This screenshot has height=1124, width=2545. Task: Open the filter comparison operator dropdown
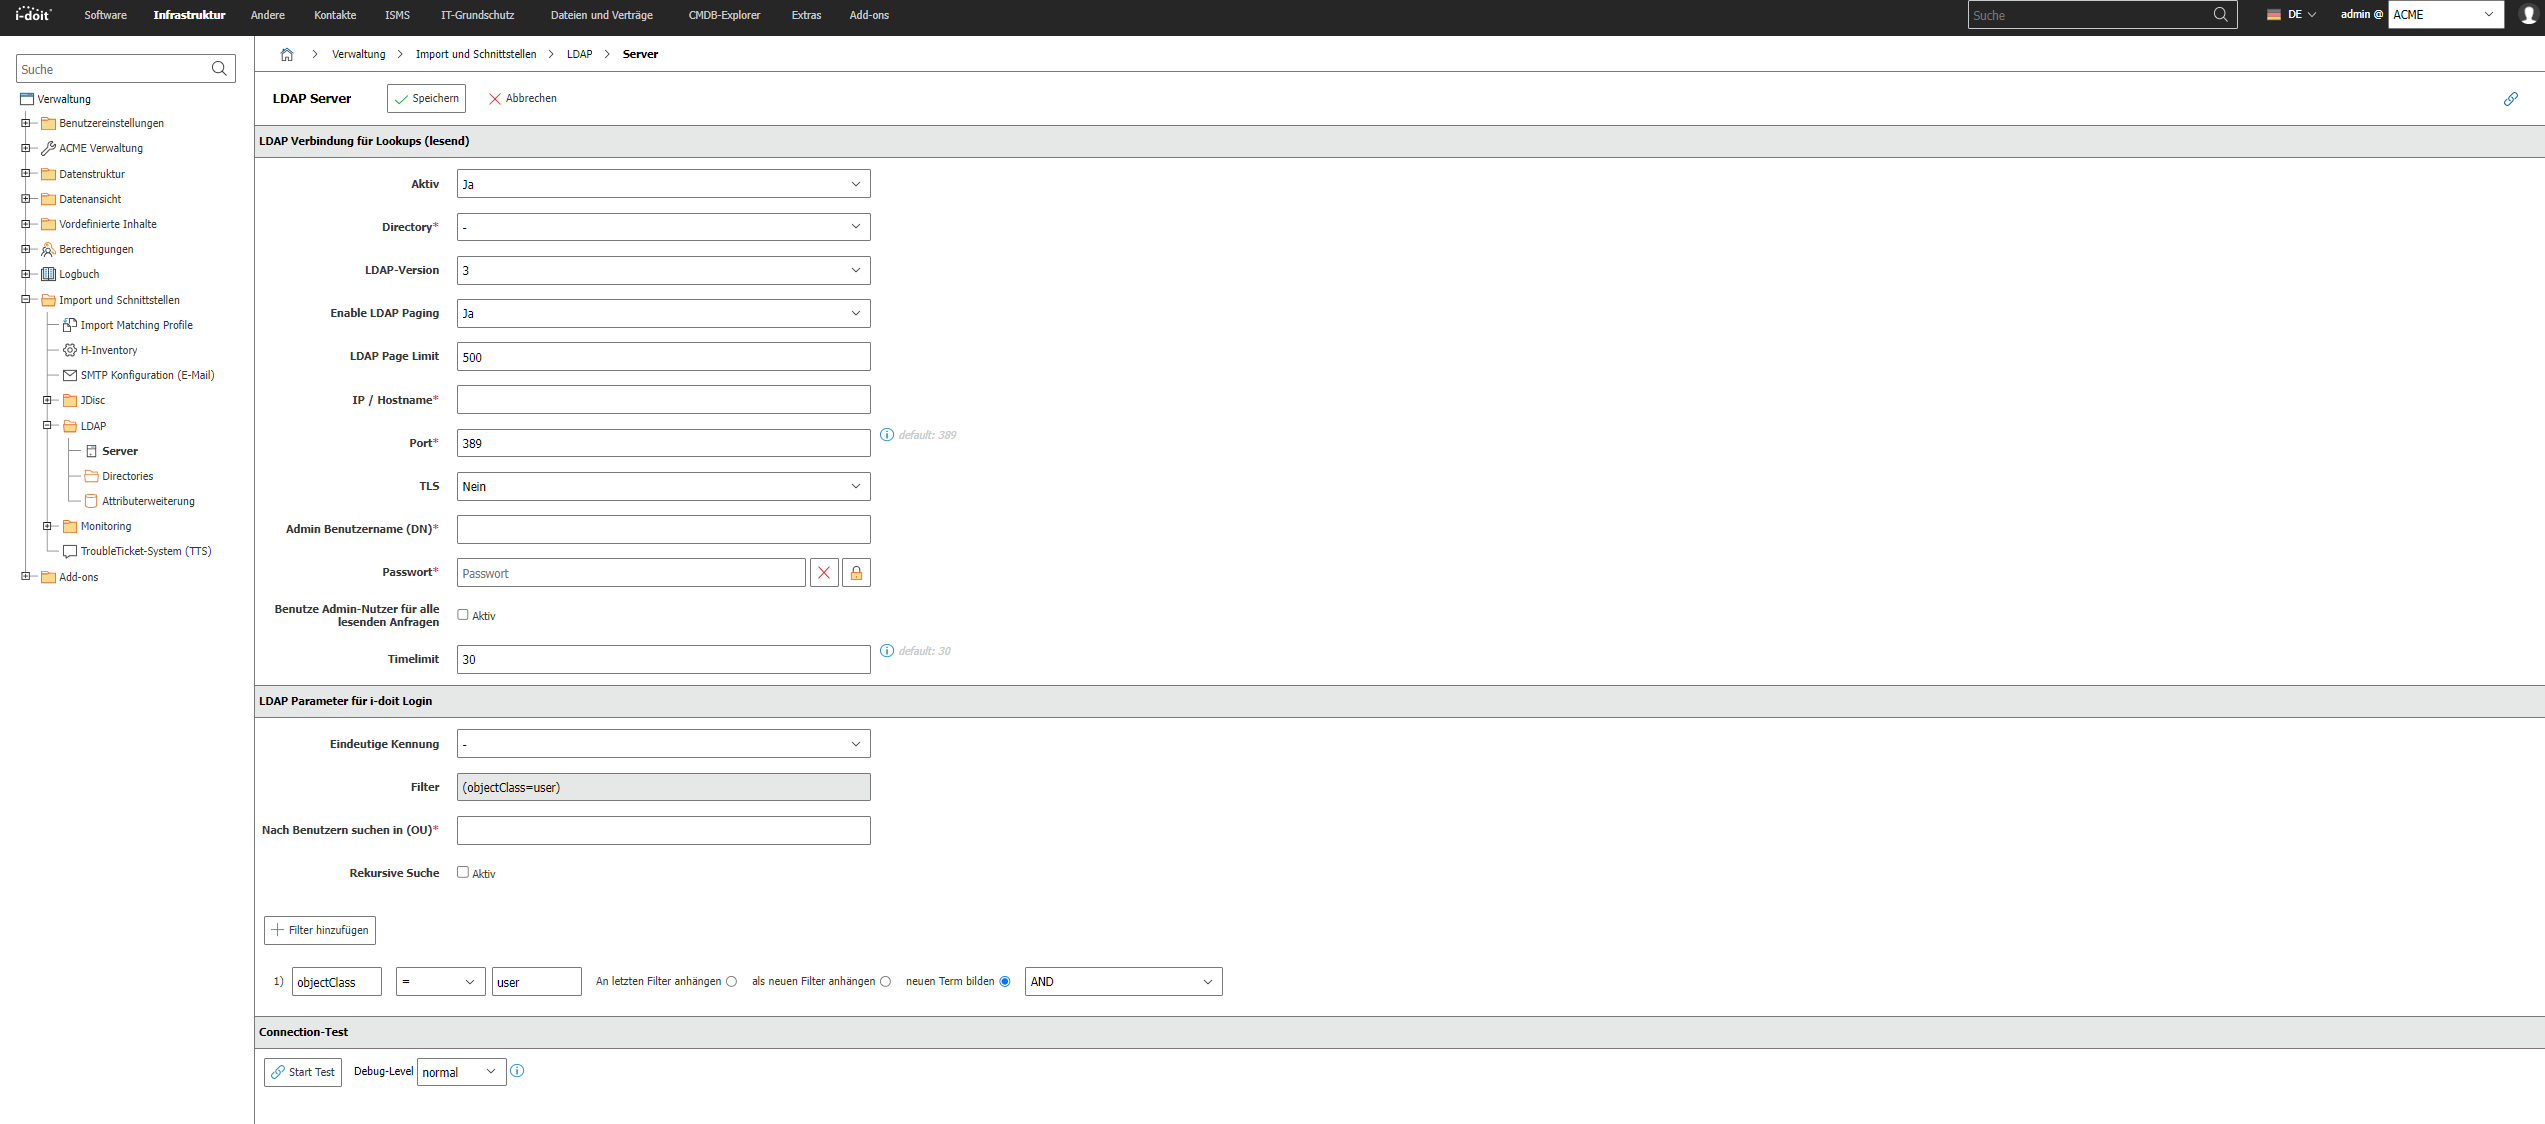[440, 981]
